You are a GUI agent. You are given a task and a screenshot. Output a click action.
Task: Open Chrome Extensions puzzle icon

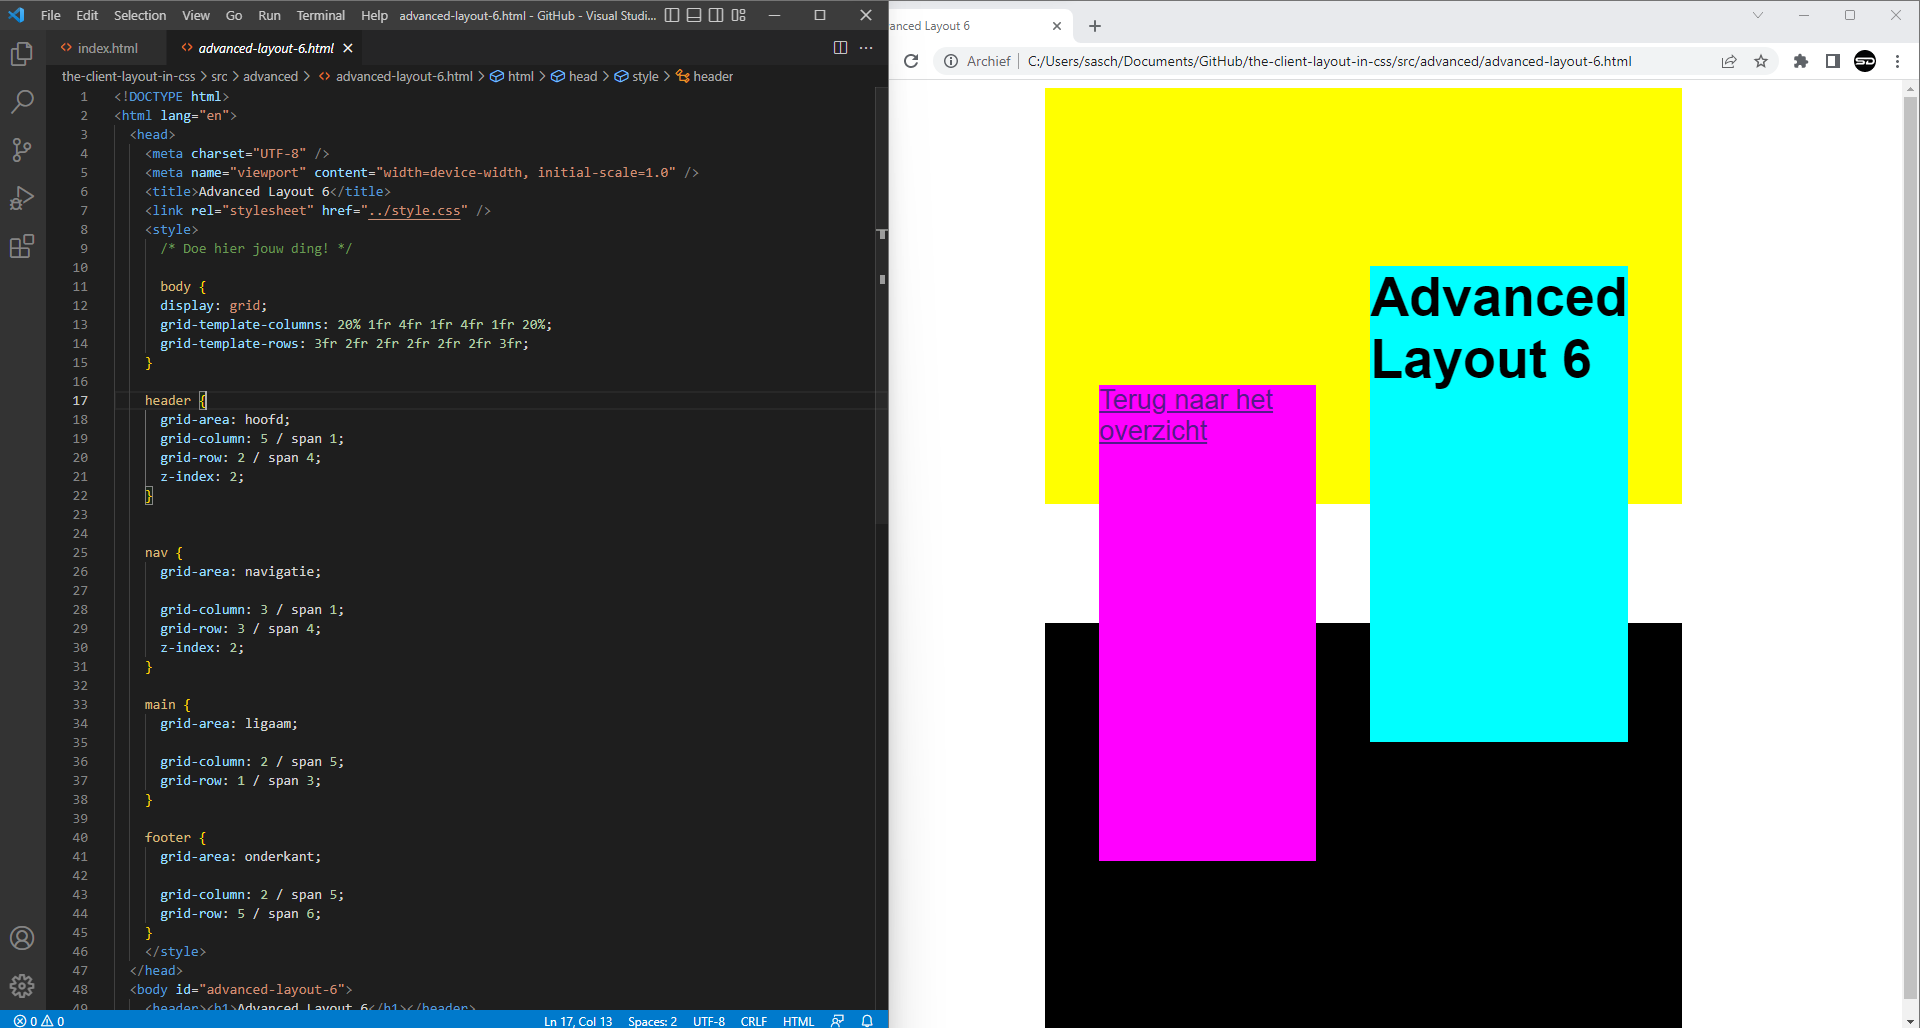point(1801,61)
